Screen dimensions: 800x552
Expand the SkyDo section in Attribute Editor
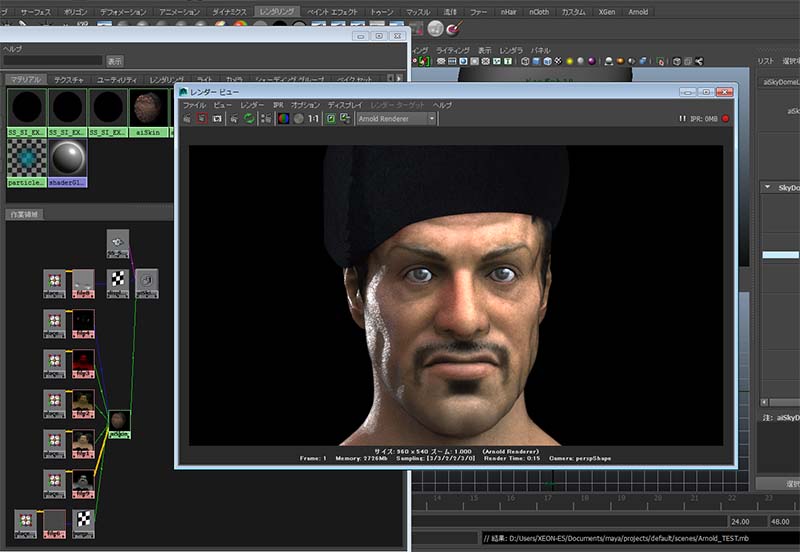click(x=767, y=187)
